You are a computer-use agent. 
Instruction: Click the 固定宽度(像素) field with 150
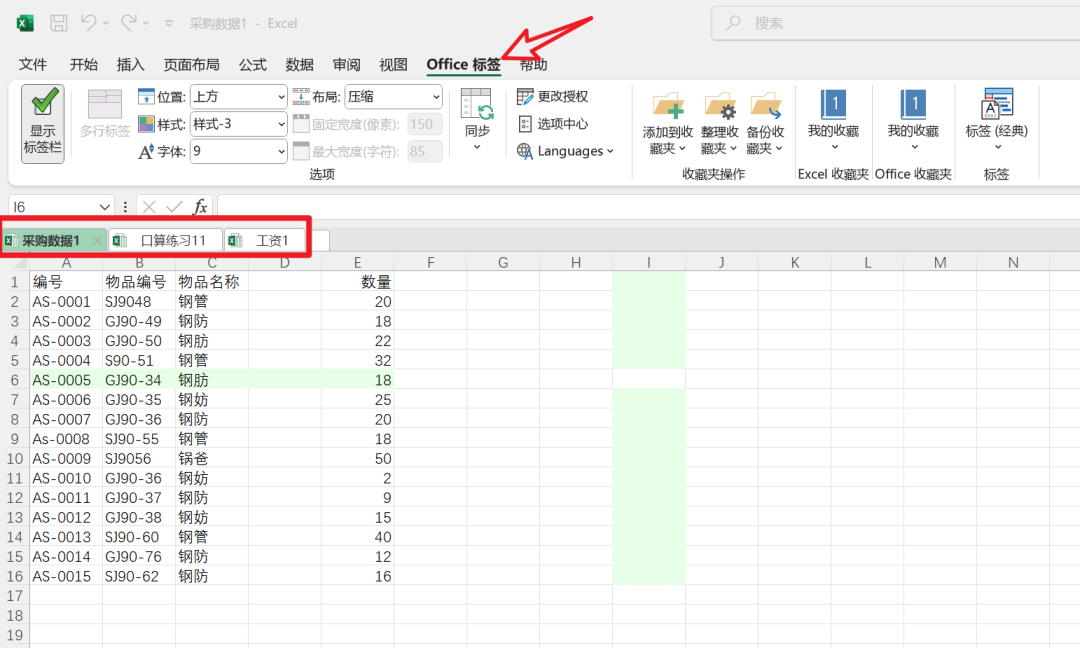(x=424, y=124)
